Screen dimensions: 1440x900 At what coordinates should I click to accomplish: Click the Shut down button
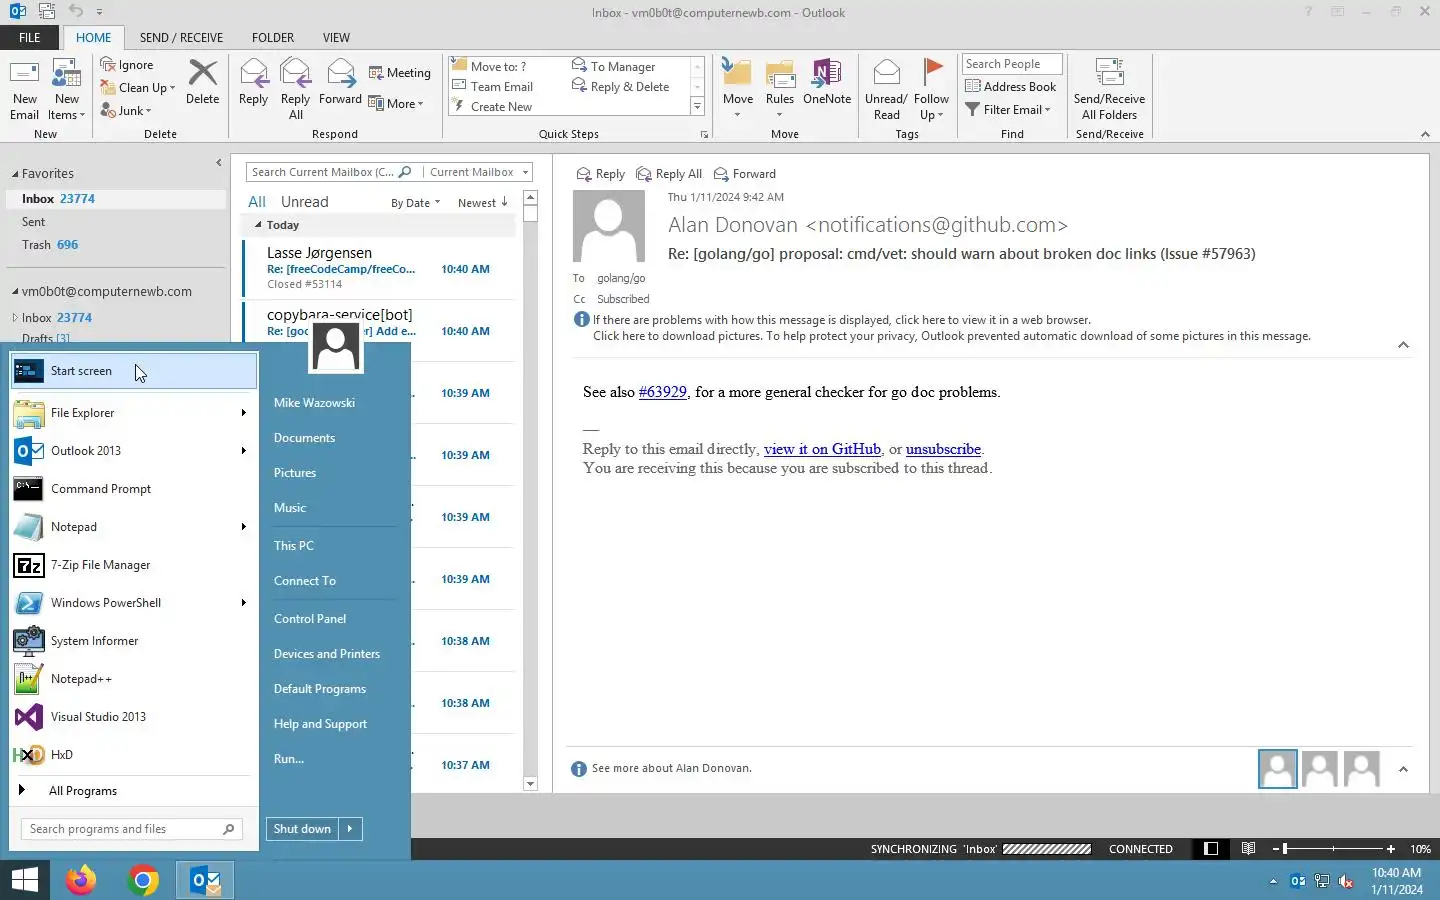tap(302, 829)
